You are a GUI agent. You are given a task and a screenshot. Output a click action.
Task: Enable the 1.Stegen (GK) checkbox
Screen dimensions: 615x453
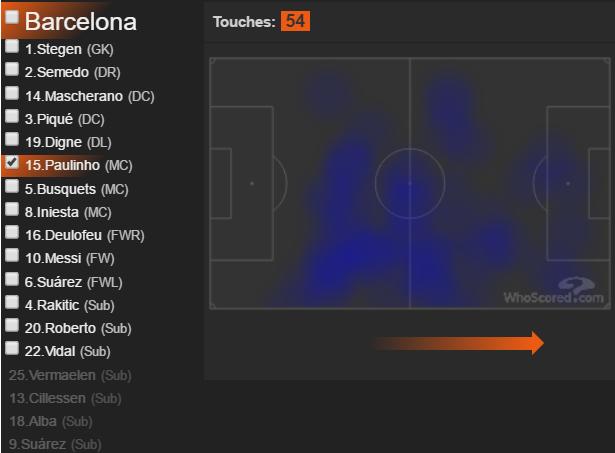11,47
